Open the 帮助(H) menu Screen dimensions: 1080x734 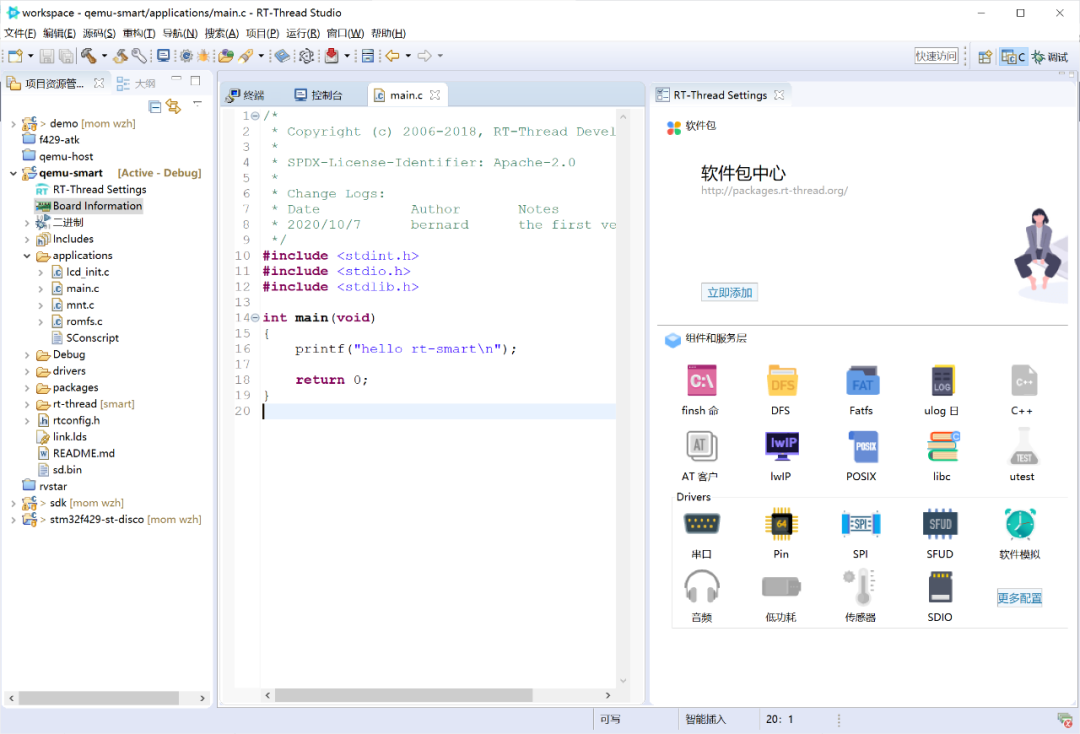click(388, 33)
